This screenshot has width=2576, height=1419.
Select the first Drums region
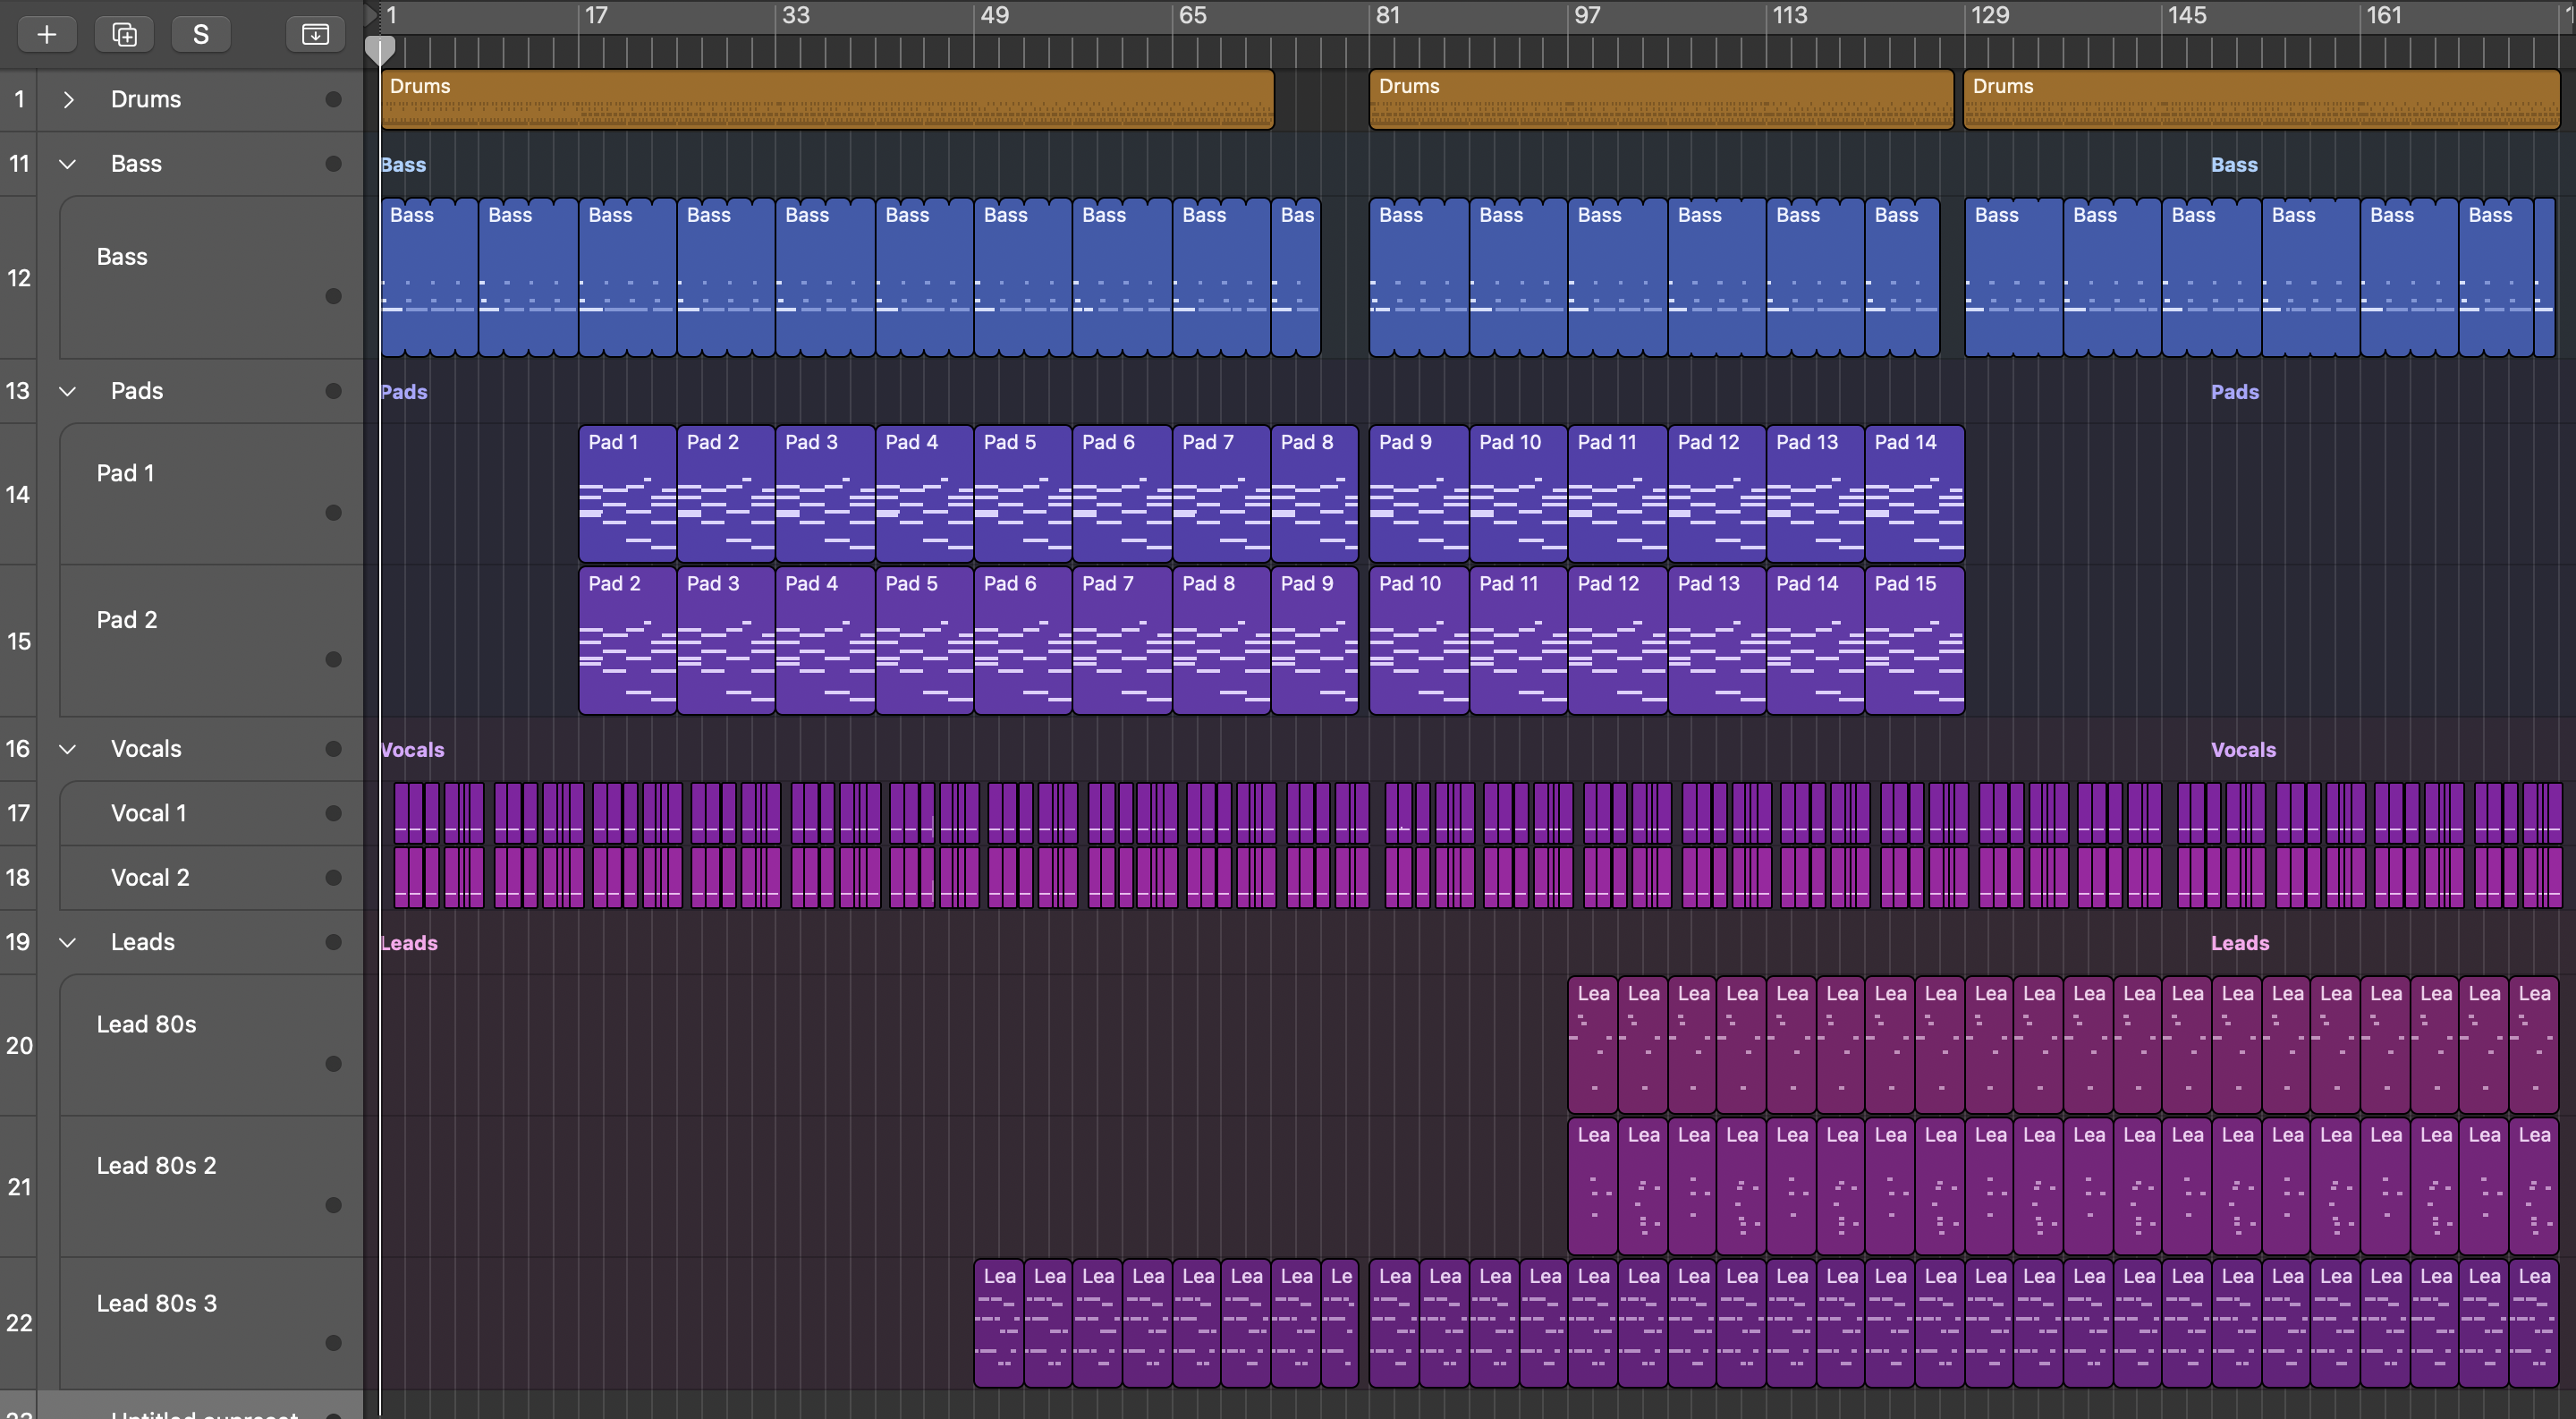pyautogui.click(x=826, y=99)
